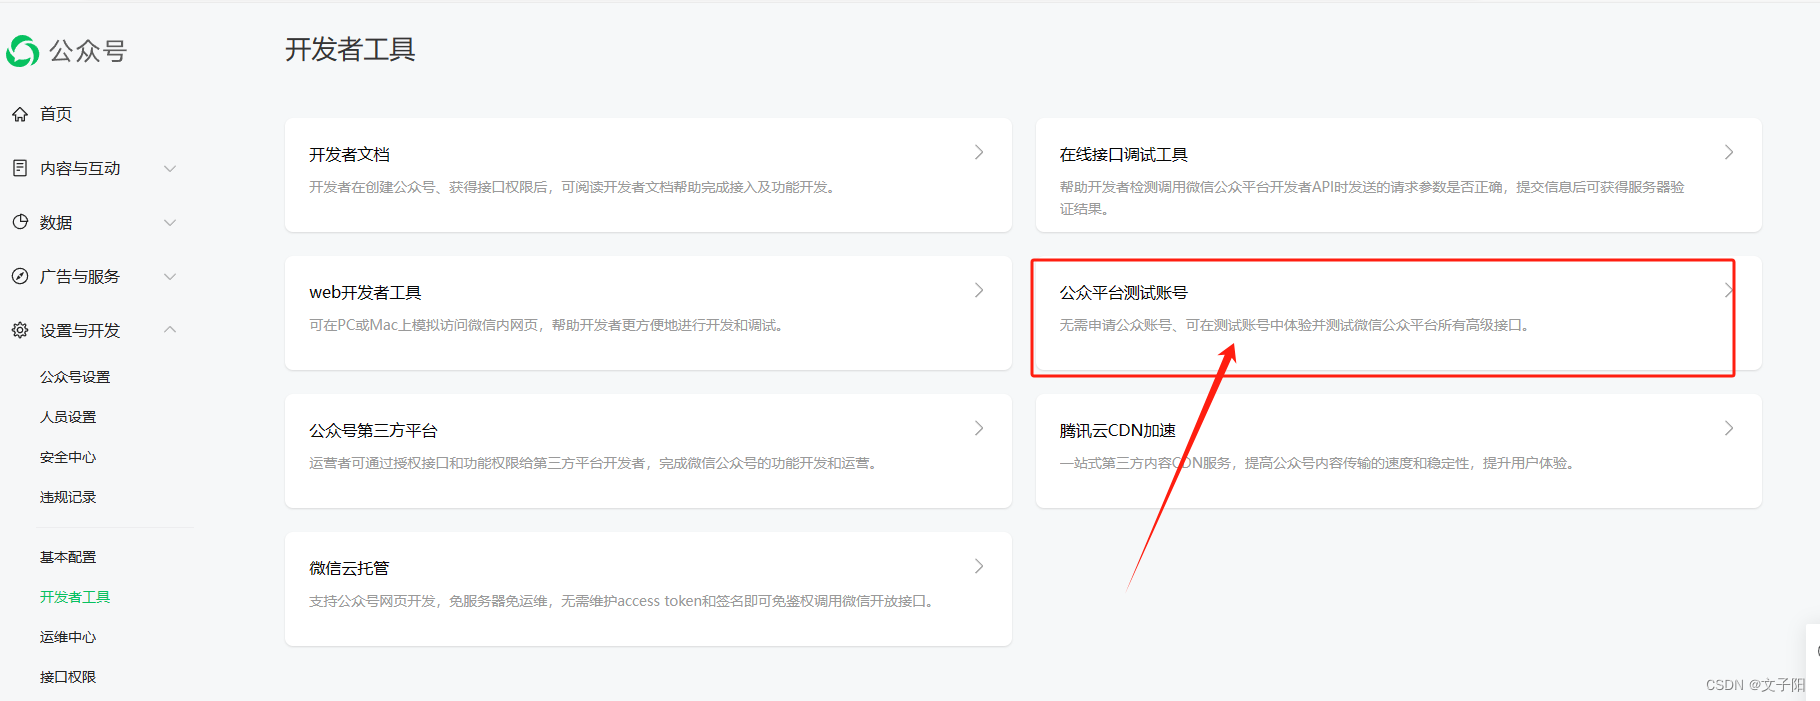This screenshot has width=1820, height=701.
Task: Select 接口权限 submenu item
Action: (68, 677)
